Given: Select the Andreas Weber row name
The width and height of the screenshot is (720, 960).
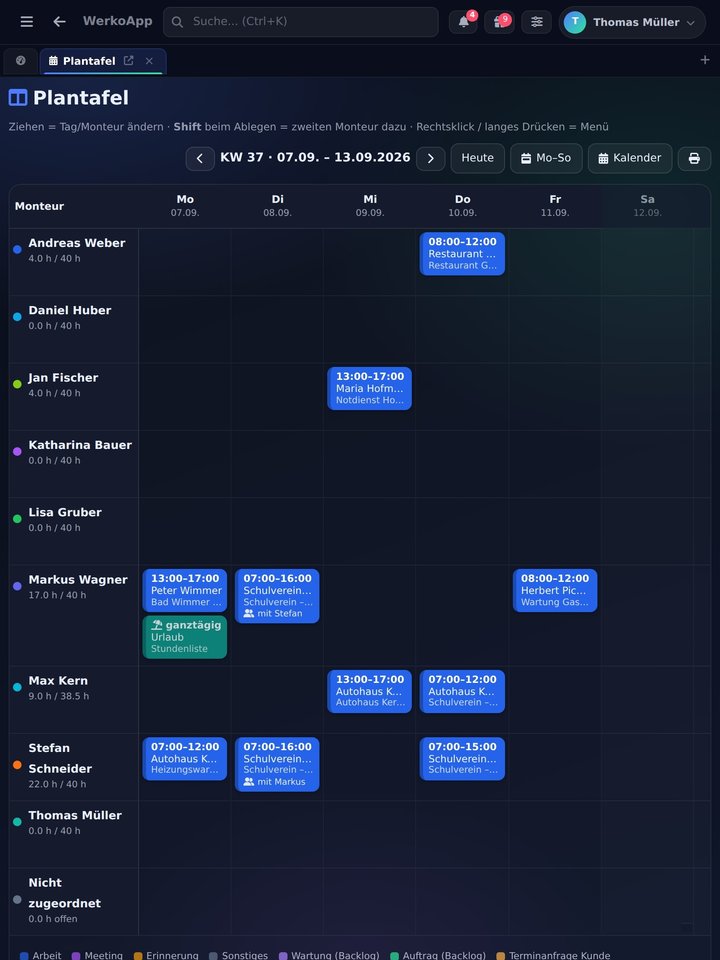Looking at the screenshot, I should 77,243.
